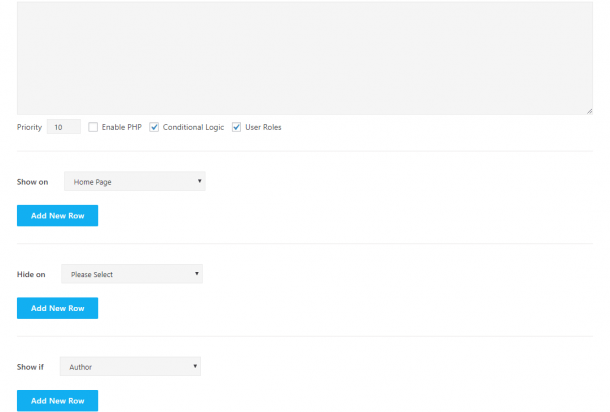Uncheck the Conditional Logic checkbox
Screen dimensions: 610x412
click(154, 128)
